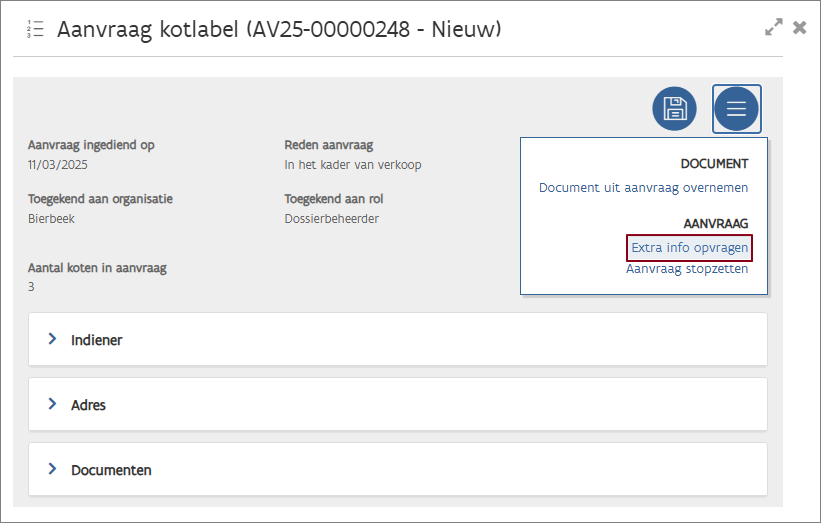
Task: Click the Indiener panel heading text
Action: coord(97,340)
